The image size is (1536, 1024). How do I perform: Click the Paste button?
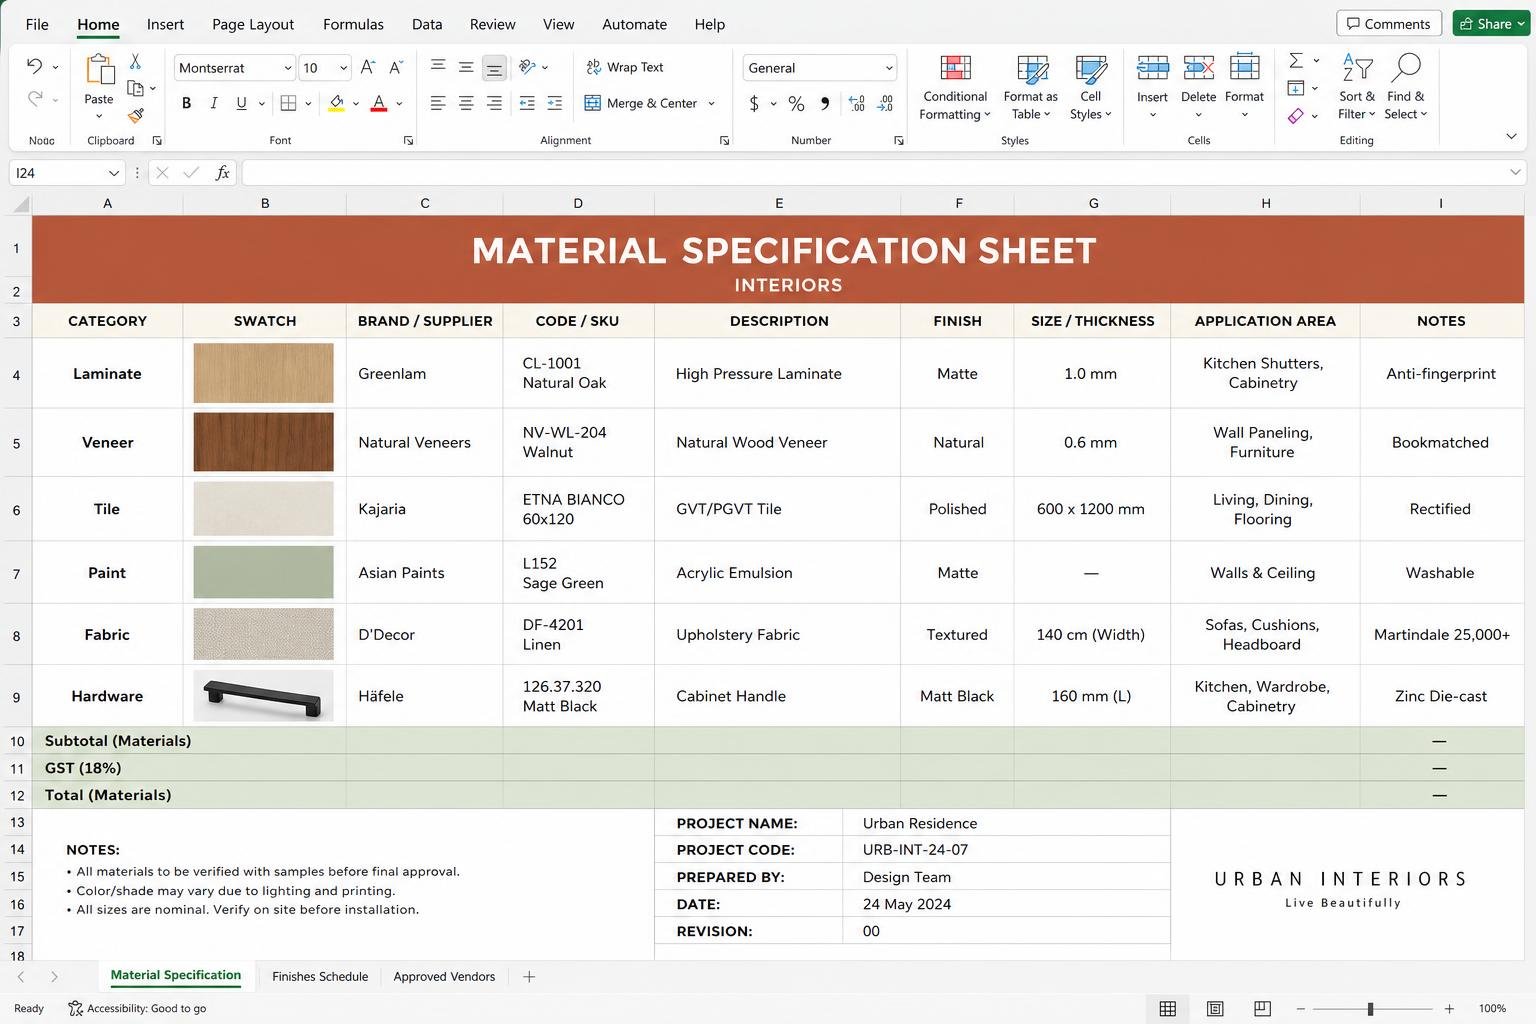pyautogui.click(x=99, y=85)
